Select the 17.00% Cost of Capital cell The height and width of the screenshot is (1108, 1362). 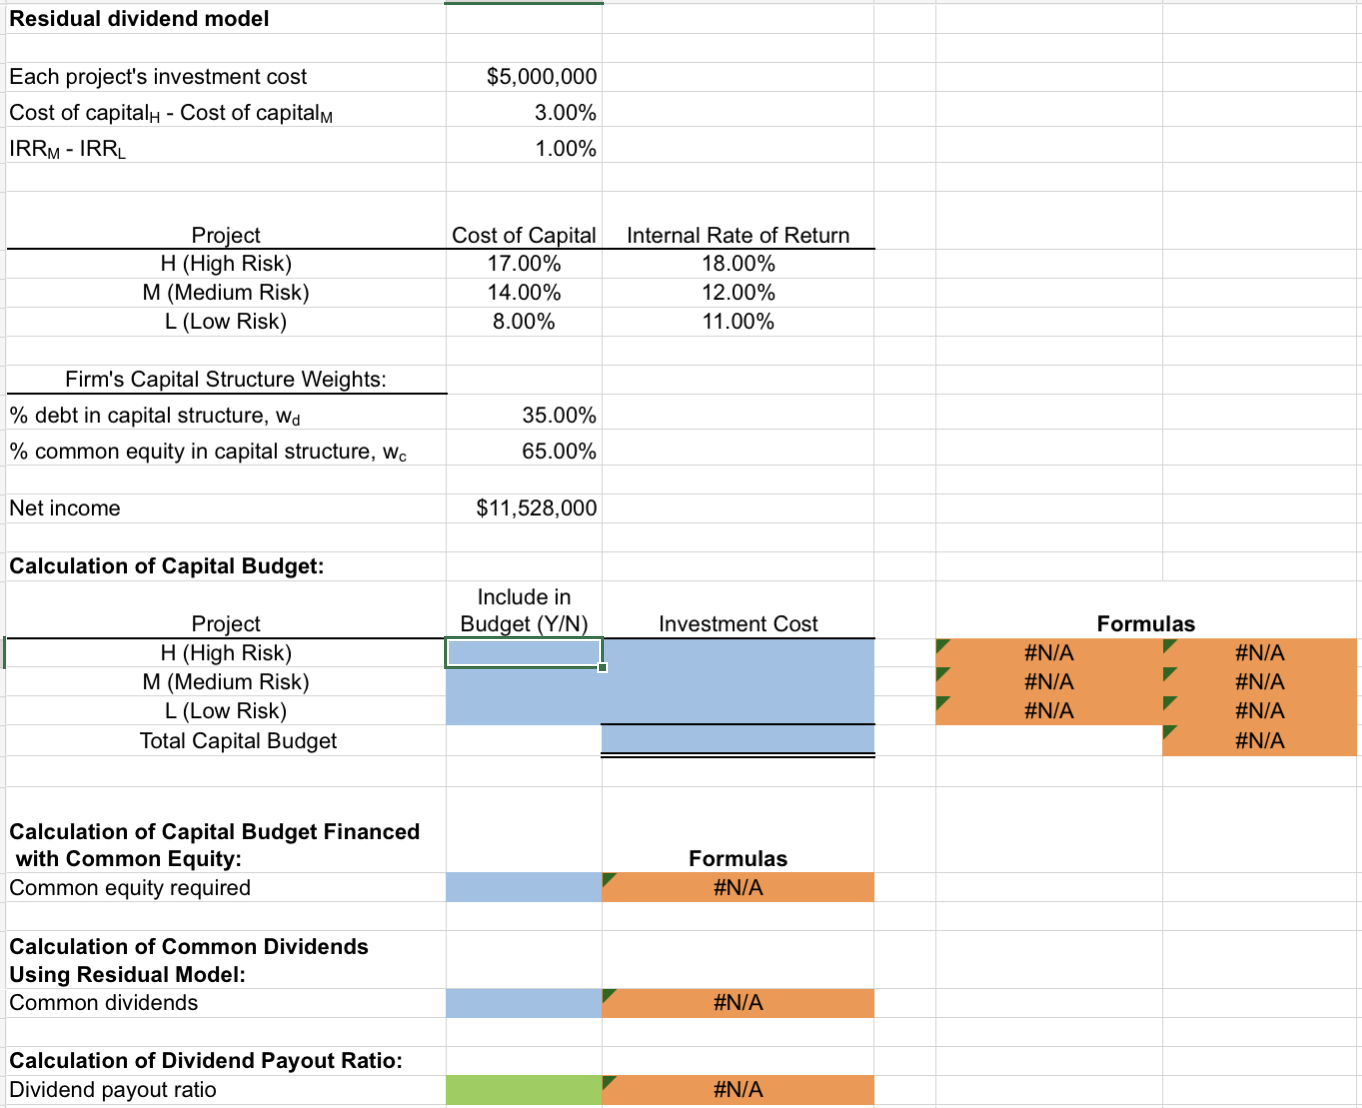pyautogui.click(x=523, y=263)
